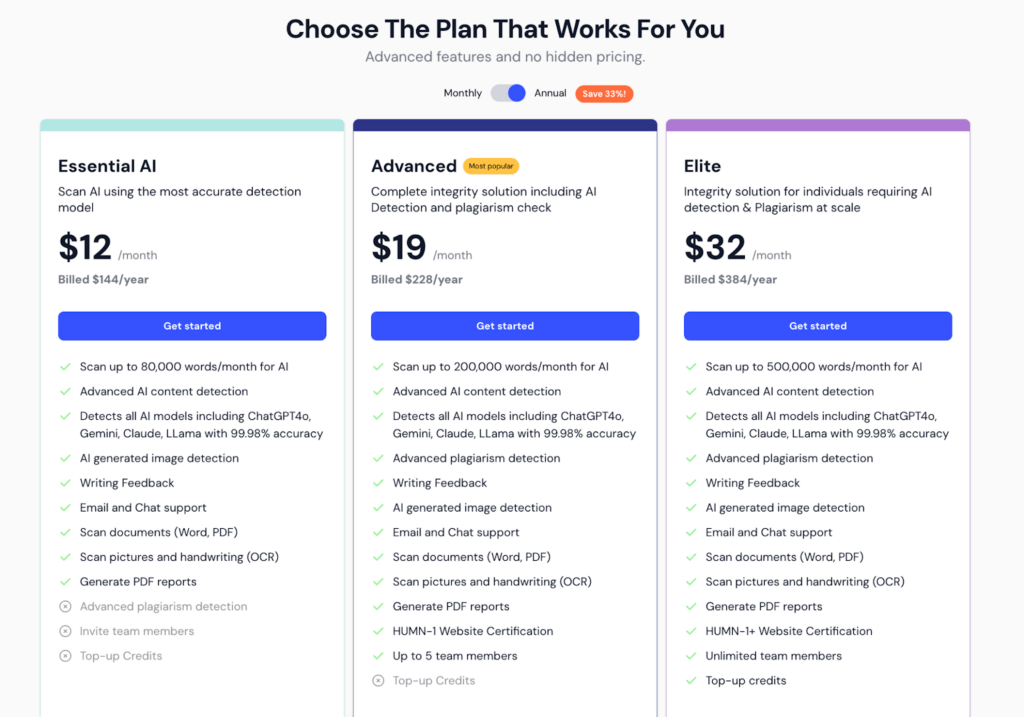Image resolution: width=1024 pixels, height=717 pixels.
Task: Click Get started under Elite plan
Action: click(x=818, y=326)
